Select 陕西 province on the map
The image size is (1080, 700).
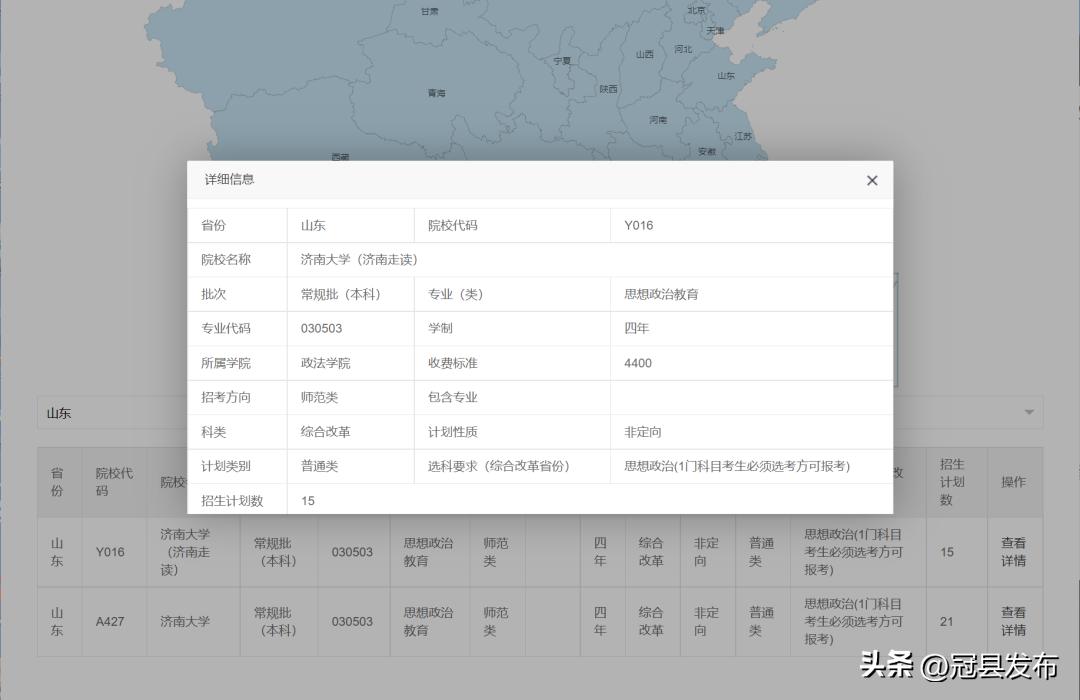tap(608, 89)
